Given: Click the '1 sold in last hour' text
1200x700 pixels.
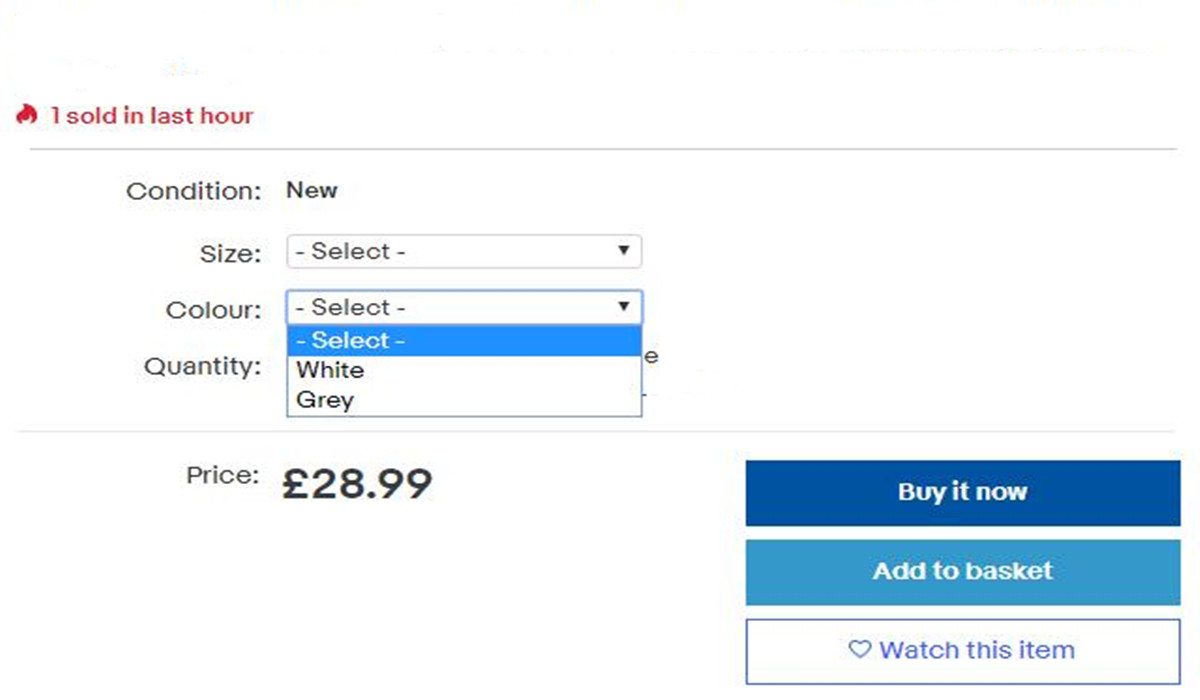Looking at the screenshot, I should point(152,116).
